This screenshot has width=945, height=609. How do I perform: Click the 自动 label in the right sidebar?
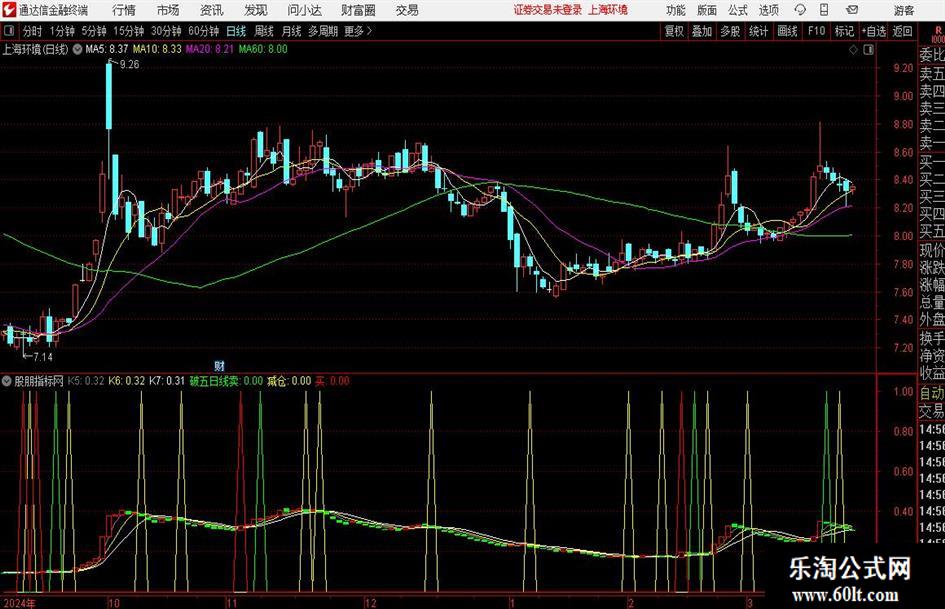[x=932, y=393]
